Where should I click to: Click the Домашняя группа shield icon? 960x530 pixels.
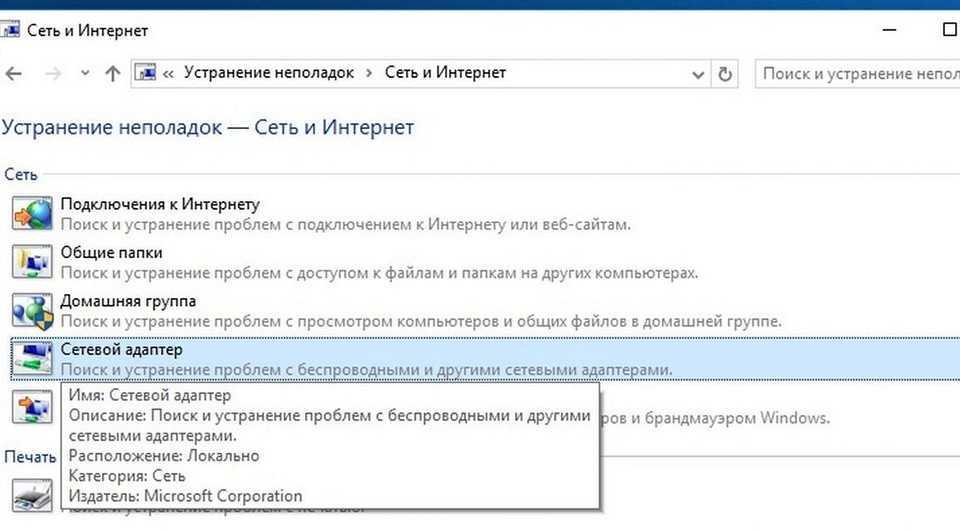click(x=31, y=310)
